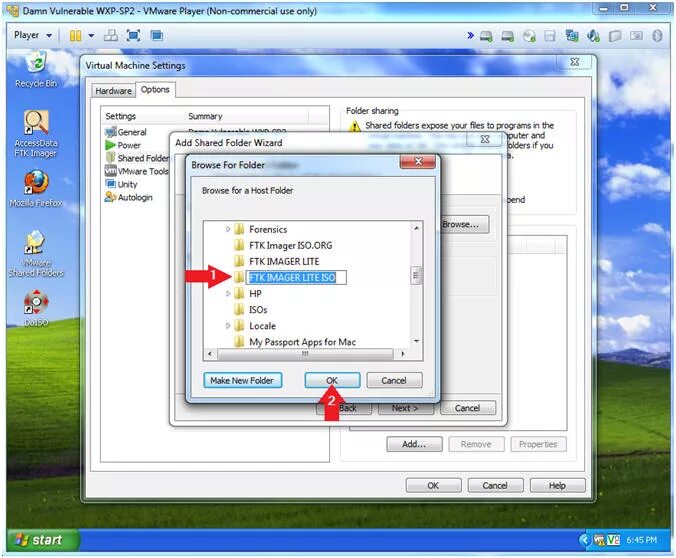Click the floppy drive device icon

550,36
